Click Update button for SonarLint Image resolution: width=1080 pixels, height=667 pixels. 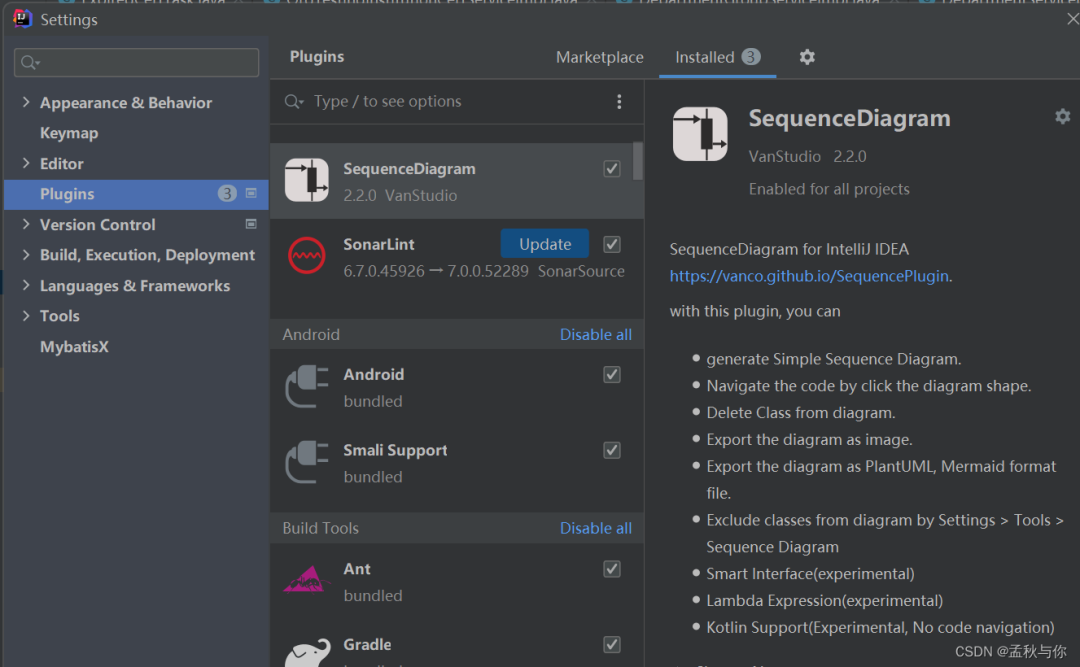click(x=545, y=244)
